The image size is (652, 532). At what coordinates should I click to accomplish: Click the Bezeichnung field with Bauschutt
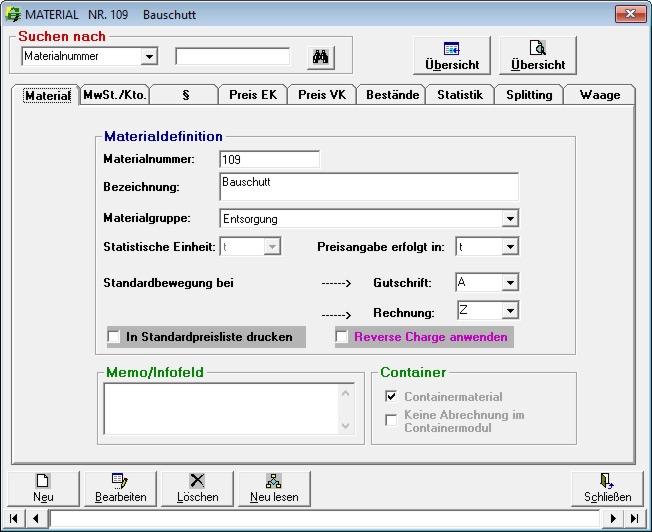click(369, 187)
